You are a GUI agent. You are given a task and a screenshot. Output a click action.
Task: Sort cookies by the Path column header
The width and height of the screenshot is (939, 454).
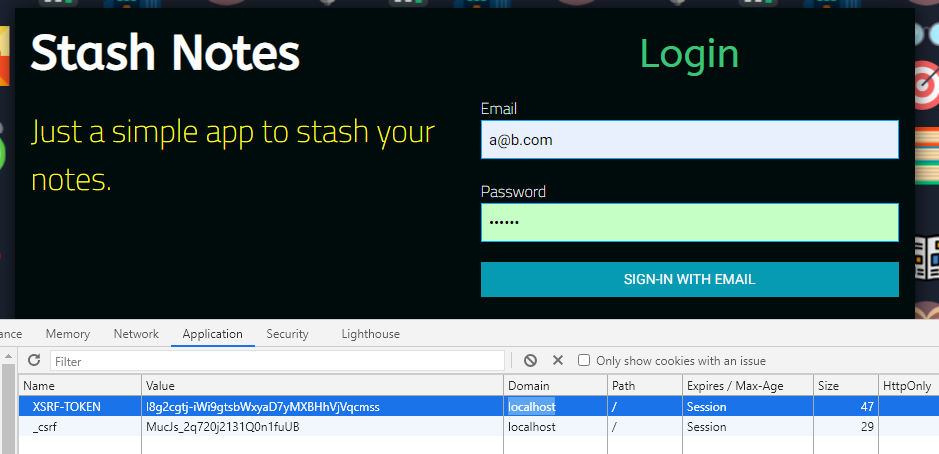[645, 386]
